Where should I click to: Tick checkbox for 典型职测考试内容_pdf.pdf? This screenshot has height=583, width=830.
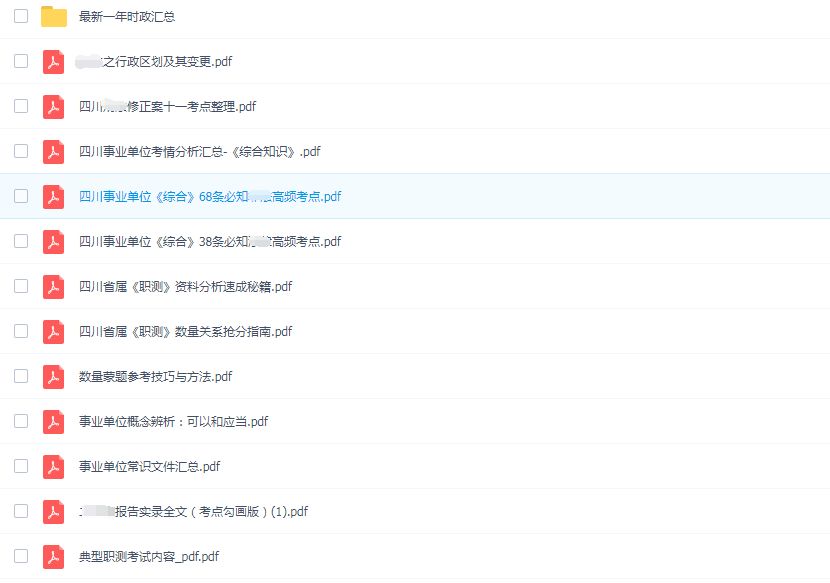(21, 556)
